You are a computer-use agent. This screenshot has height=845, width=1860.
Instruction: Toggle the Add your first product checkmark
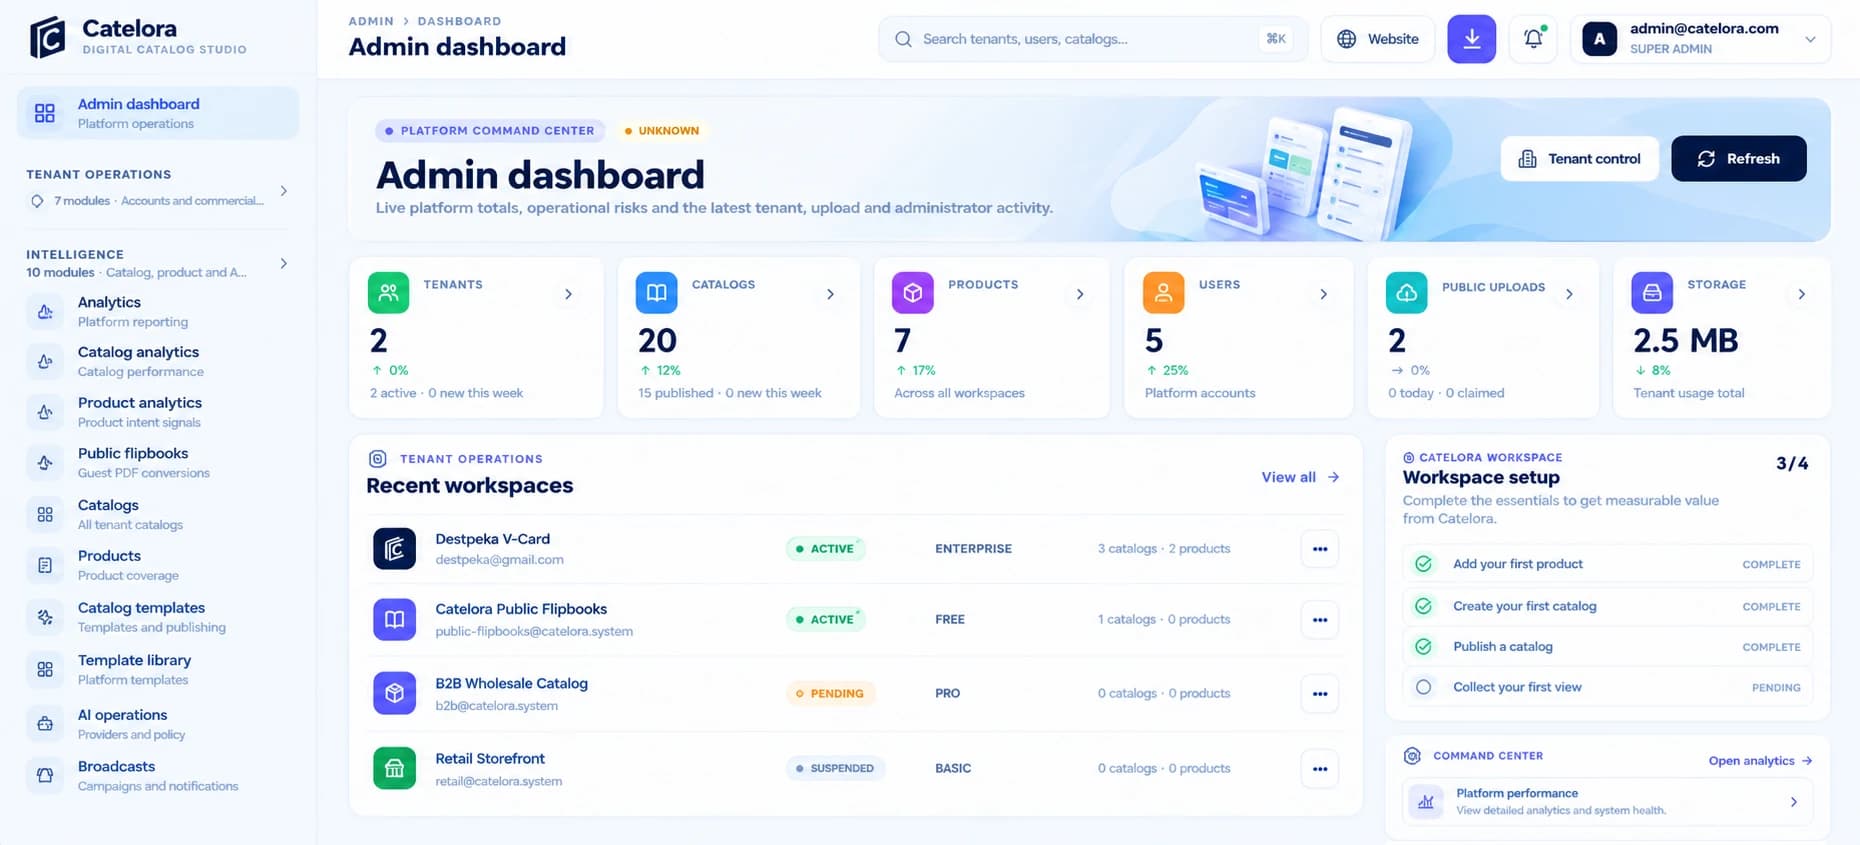click(x=1423, y=564)
